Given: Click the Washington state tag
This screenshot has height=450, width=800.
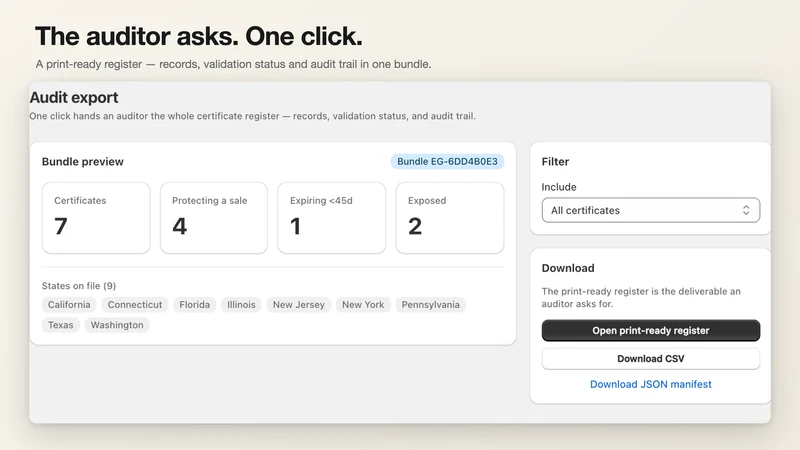Looking at the screenshot, I should point(117,325).
